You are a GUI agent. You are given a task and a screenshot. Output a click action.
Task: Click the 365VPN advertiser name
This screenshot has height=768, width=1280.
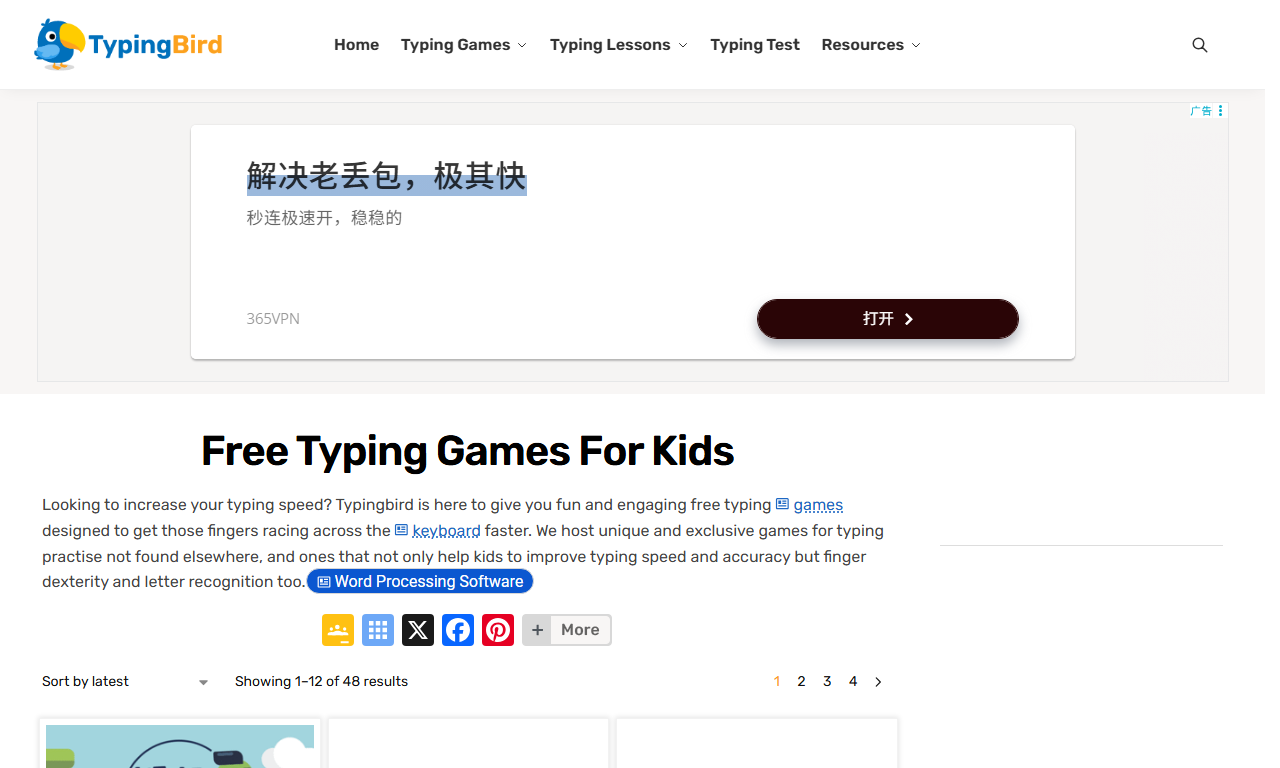(273, 319)
